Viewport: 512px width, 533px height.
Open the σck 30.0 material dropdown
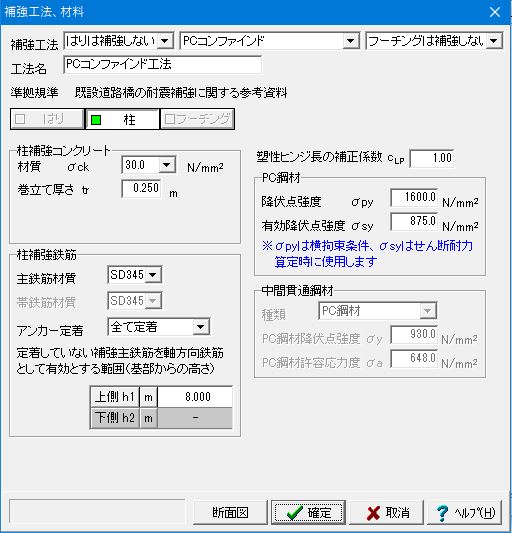coord(166,165)
